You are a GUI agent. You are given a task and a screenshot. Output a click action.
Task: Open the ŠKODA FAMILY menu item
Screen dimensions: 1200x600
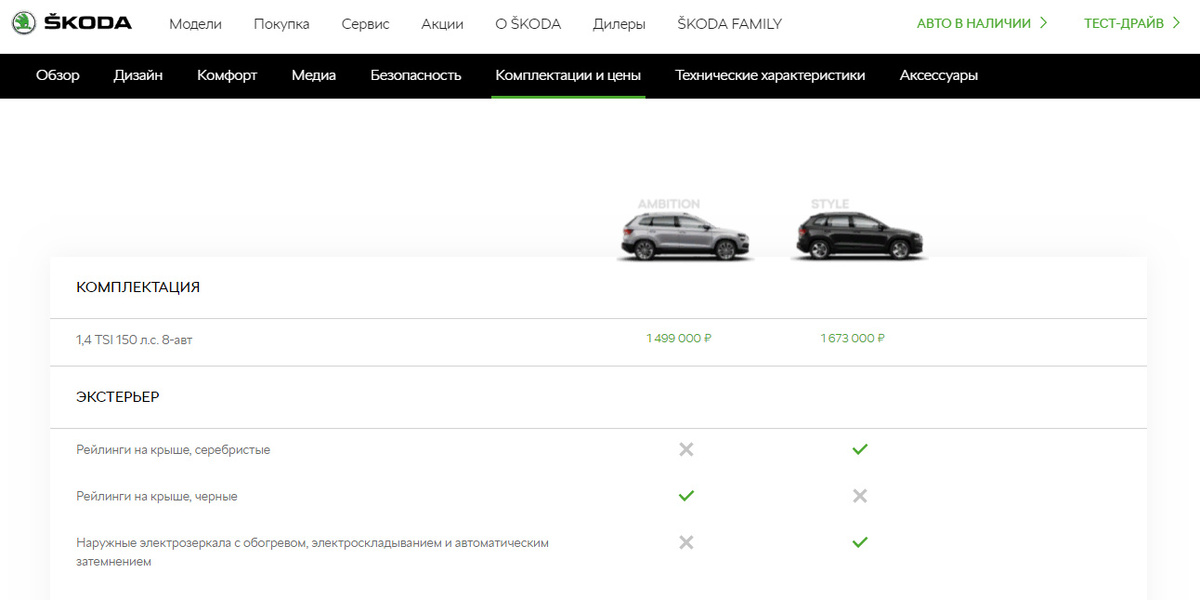tap(729, 24)
